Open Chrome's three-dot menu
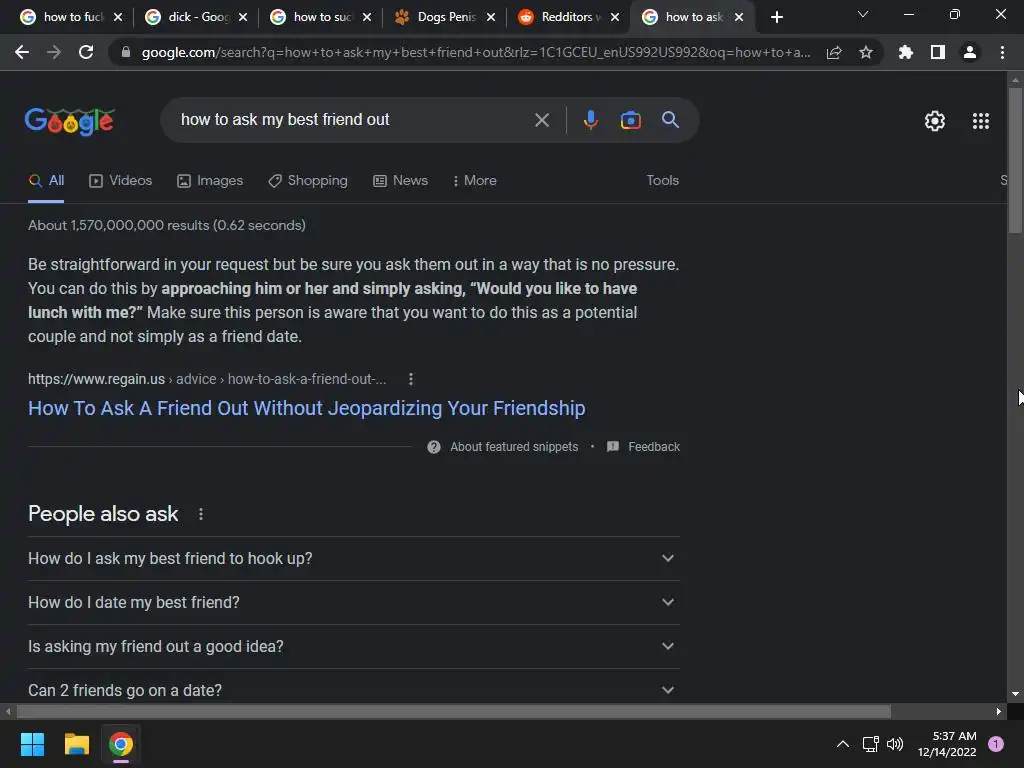Image resolution: width=1024 pixels, height=768 pixels. pyautogui.click(x=1002, y=52)
